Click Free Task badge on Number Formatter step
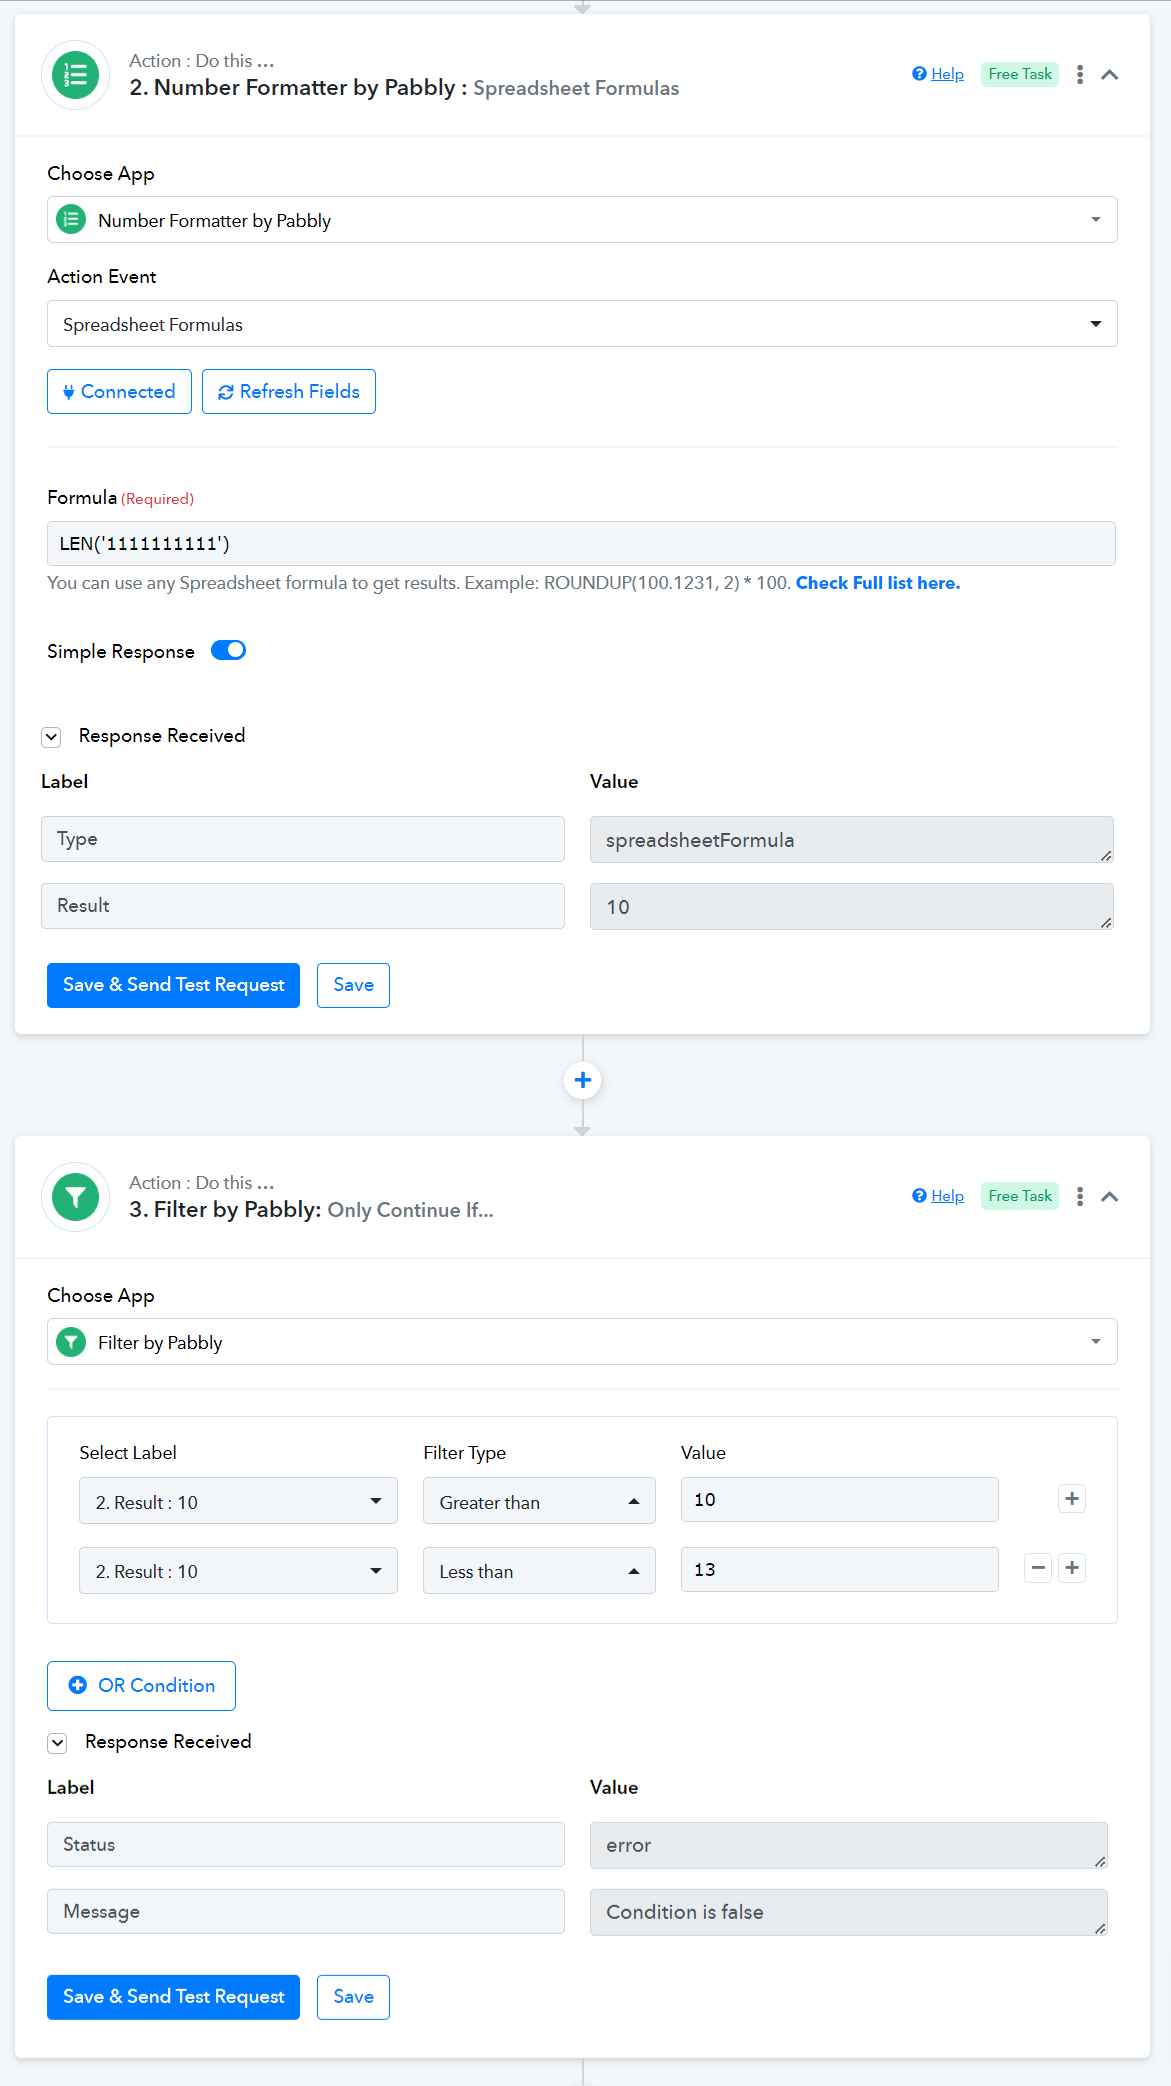The height and width of the screenshot is (2086, 1171). point(1020,74)
